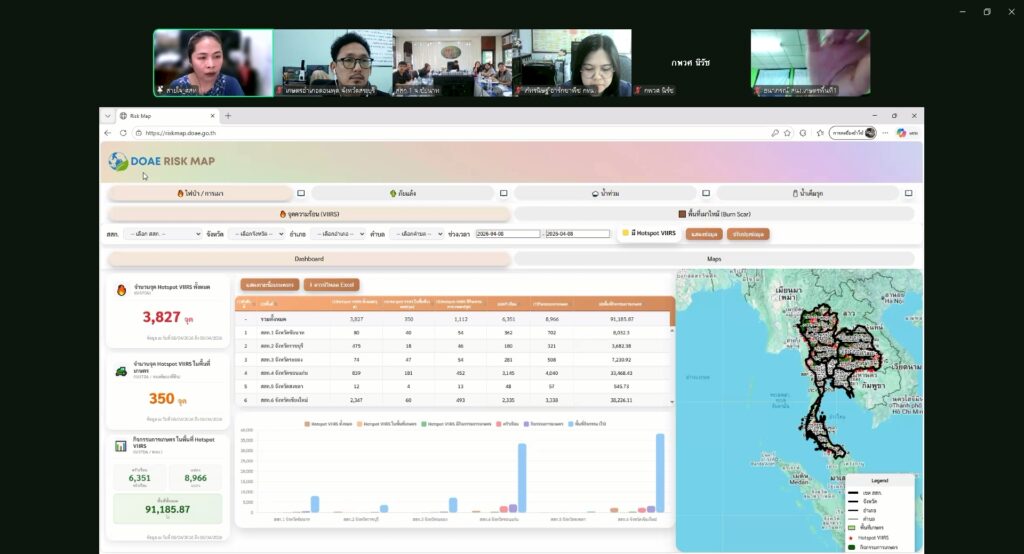This screenshot has width=1024, height=554.
Task: Open the browser Copilot icon
Action: (x=901, y=133)
